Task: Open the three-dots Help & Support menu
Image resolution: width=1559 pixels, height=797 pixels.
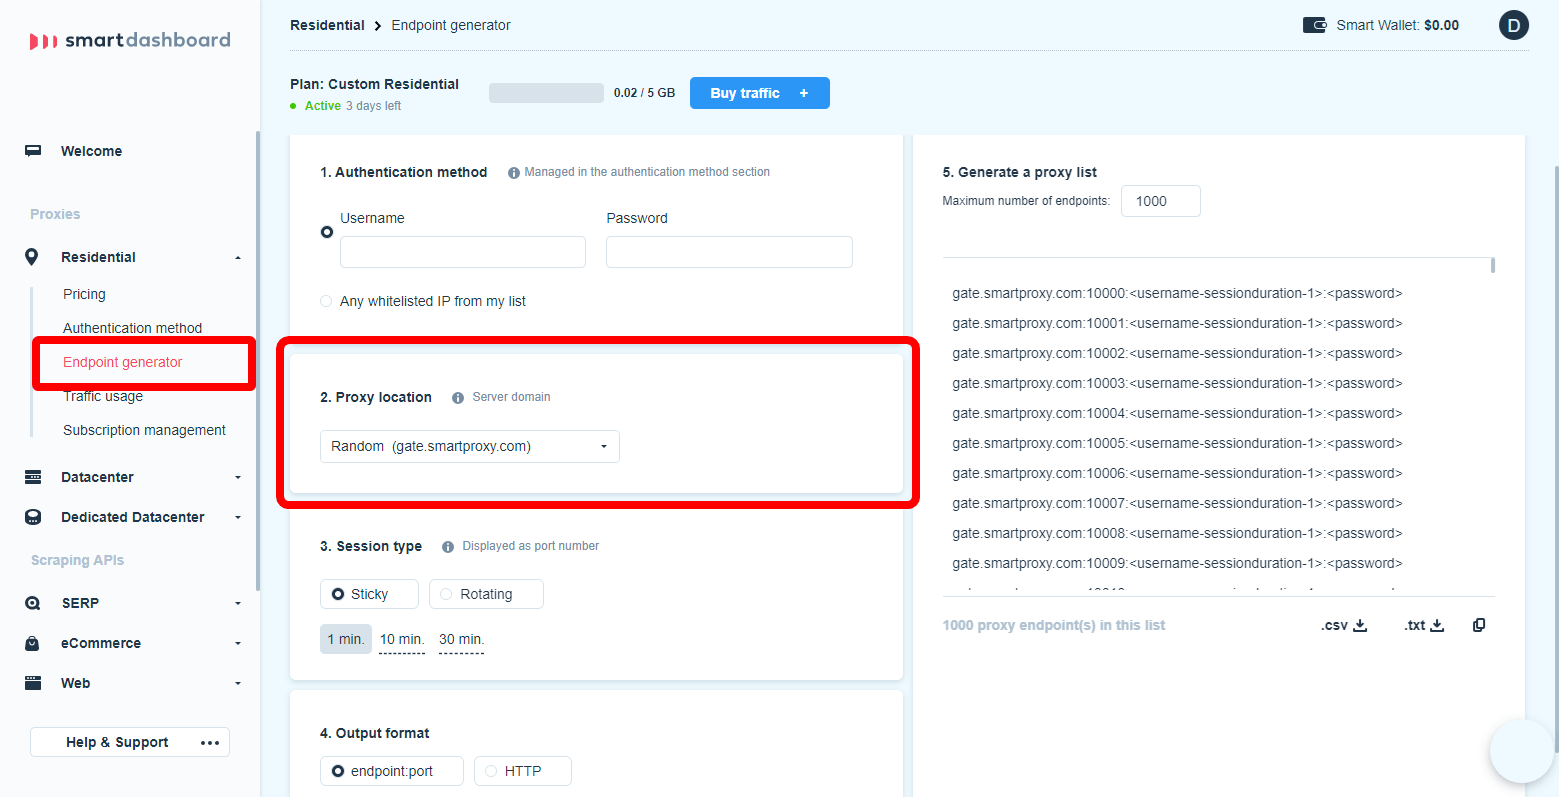Action: [210, 742]
